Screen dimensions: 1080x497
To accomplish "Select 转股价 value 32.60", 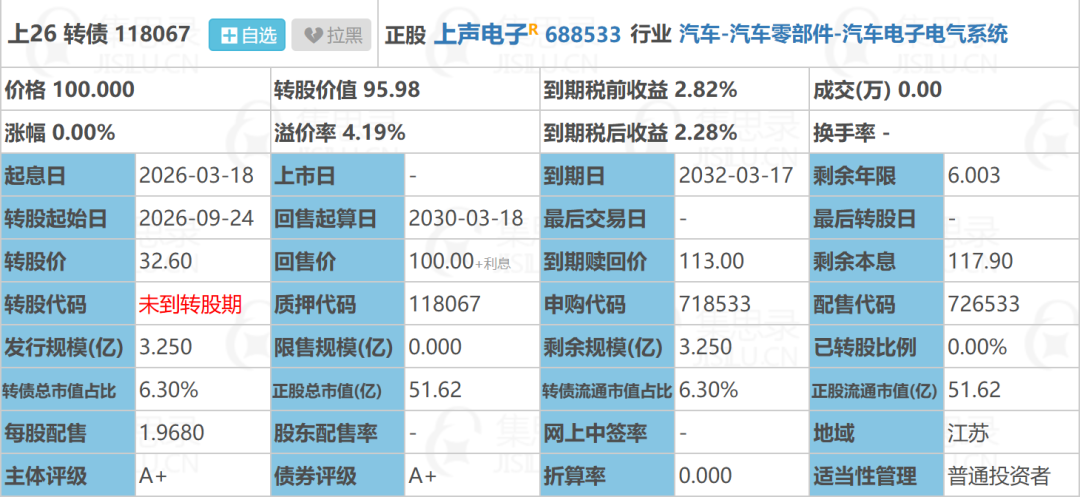I will 165,261.
